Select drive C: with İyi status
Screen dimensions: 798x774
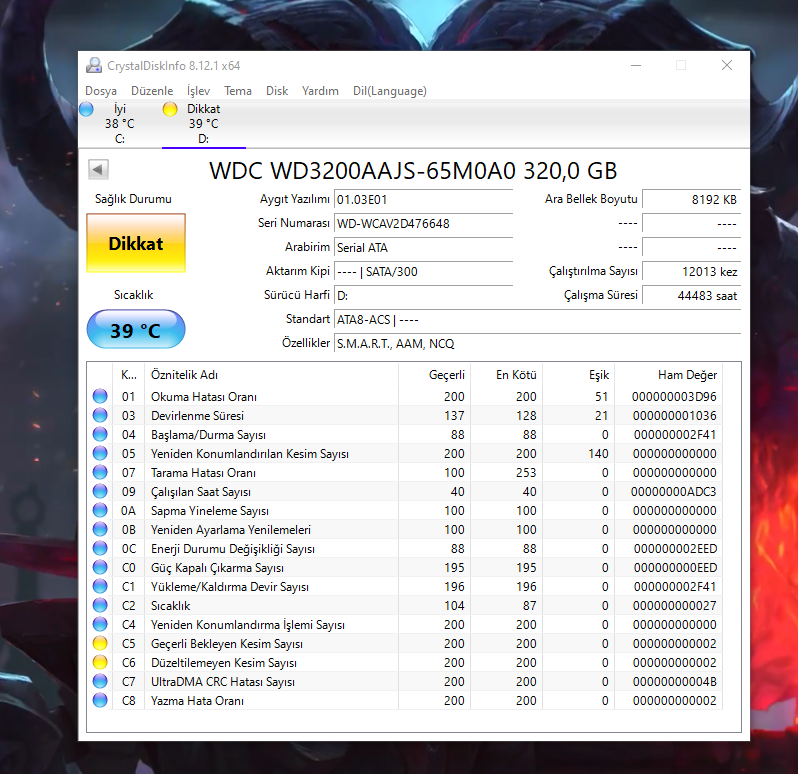(x=120, y=124)
